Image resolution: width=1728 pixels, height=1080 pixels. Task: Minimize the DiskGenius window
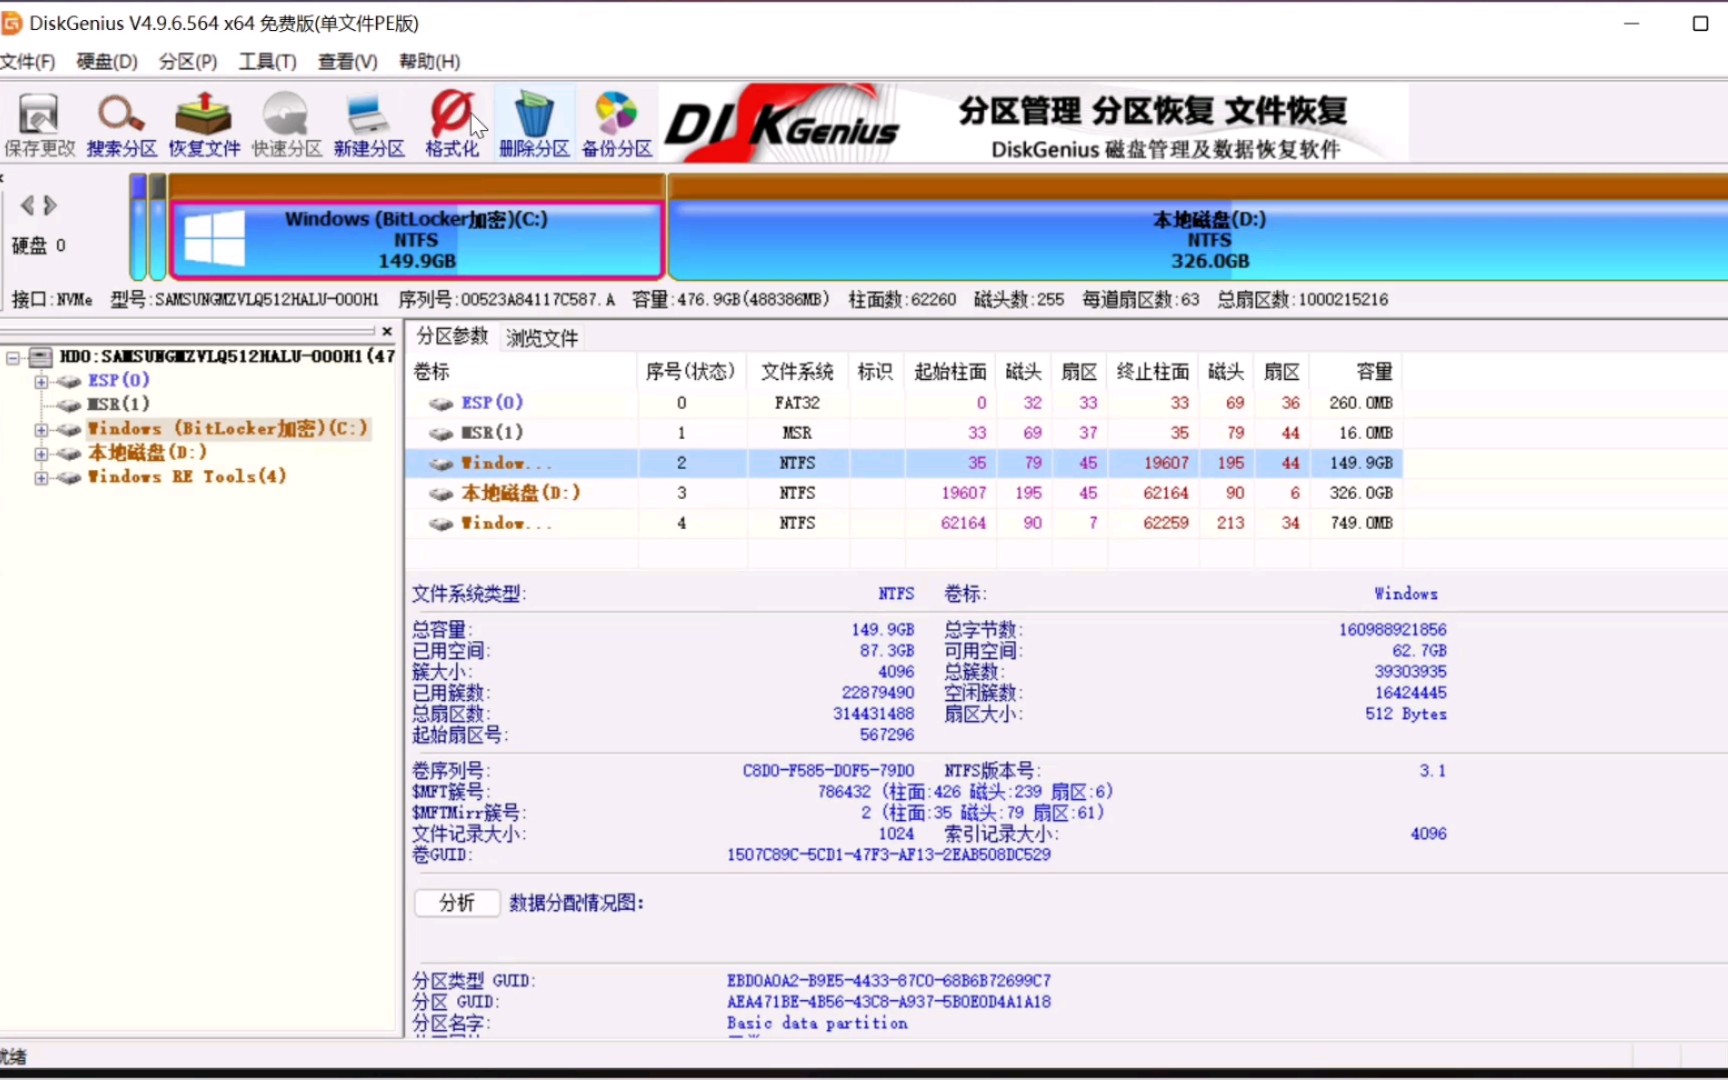1632,23
